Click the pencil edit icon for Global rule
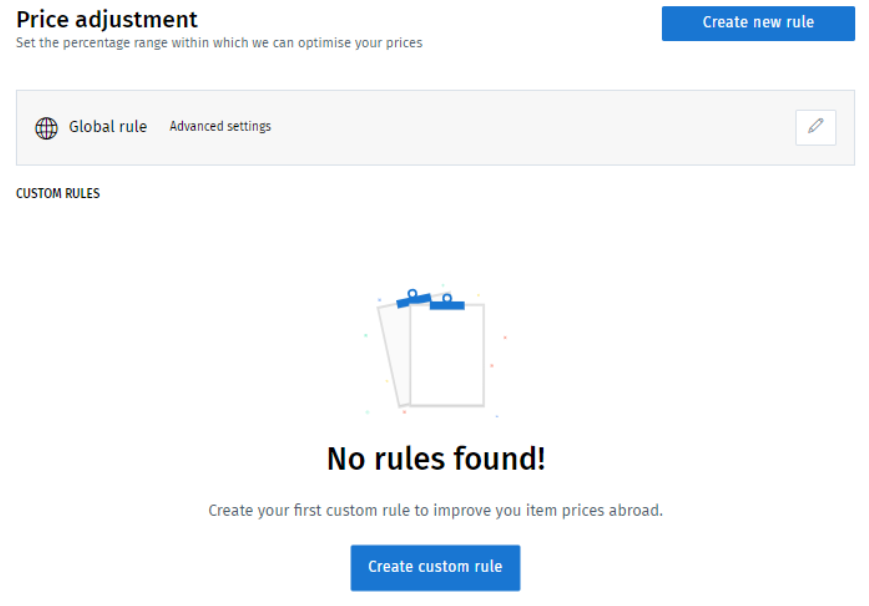869x606 pixels. 815,128
